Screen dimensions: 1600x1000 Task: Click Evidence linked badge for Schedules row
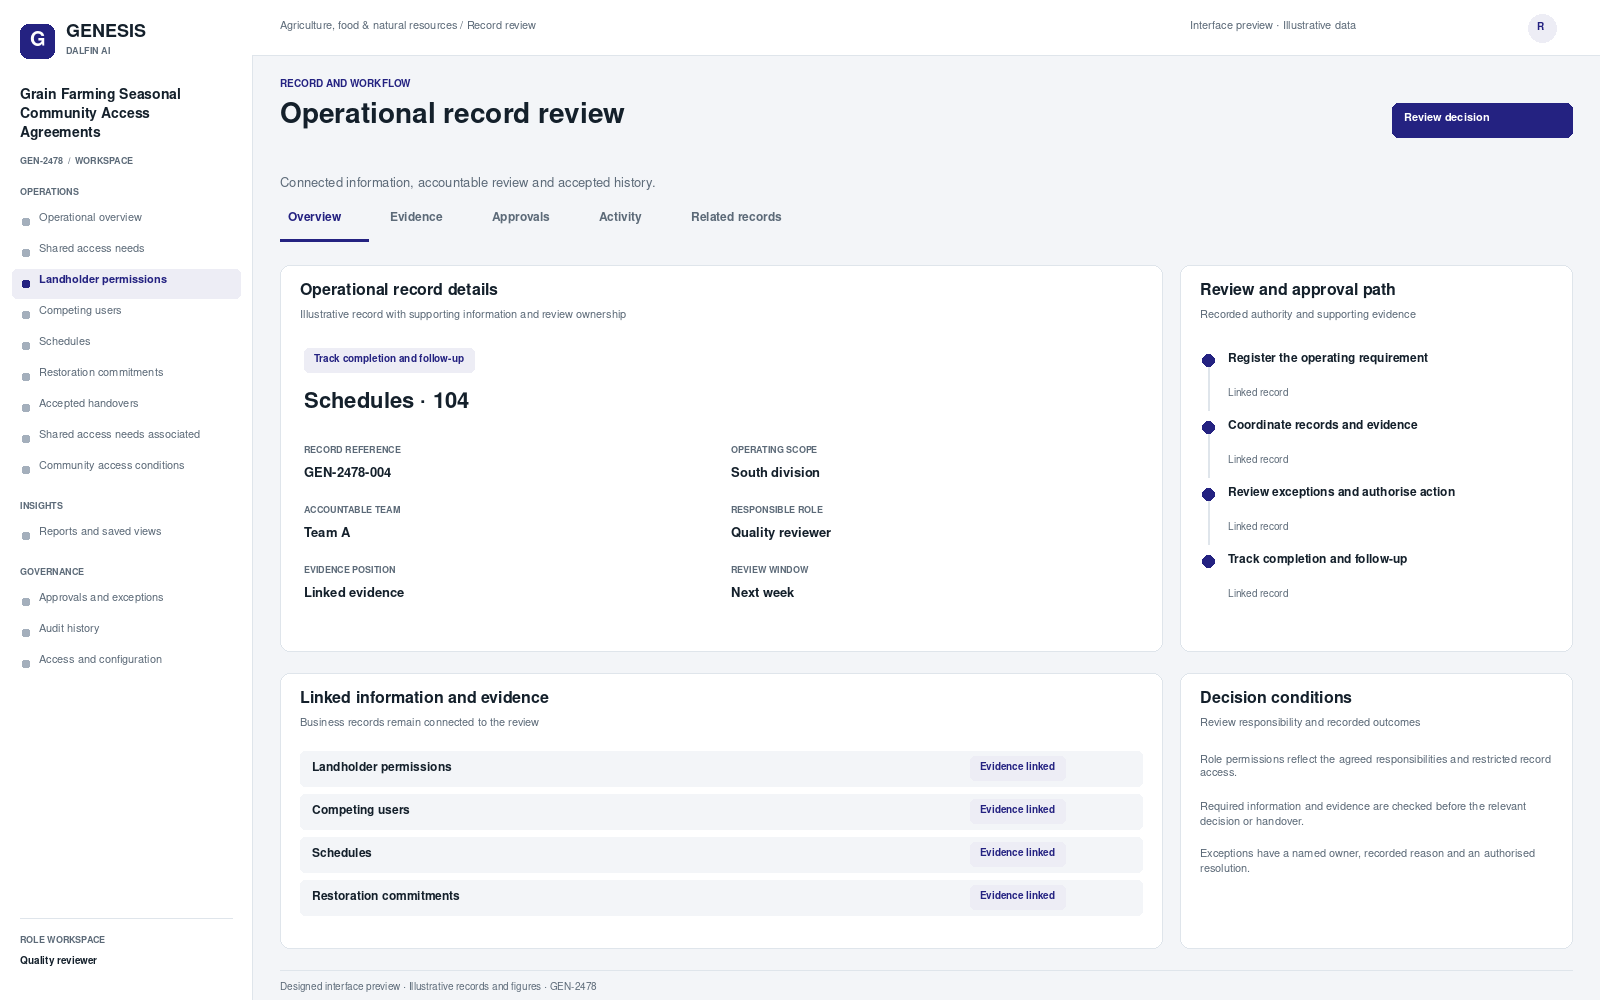[x=1017, y=853]
